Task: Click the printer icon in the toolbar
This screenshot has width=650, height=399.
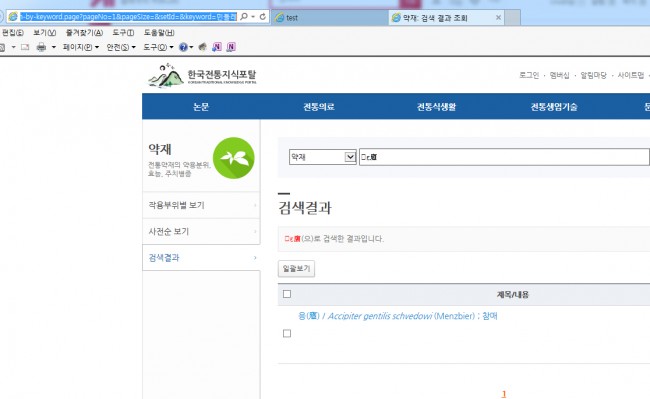Action: pos(41,47)
